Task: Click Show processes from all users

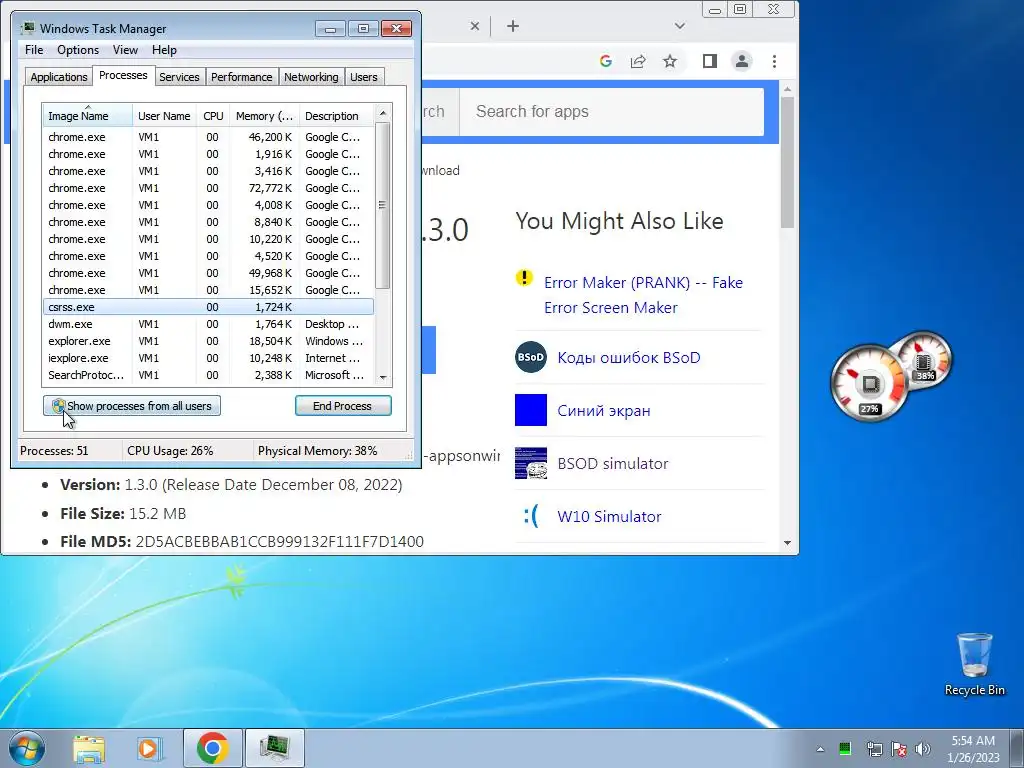Action: point(132,406)
